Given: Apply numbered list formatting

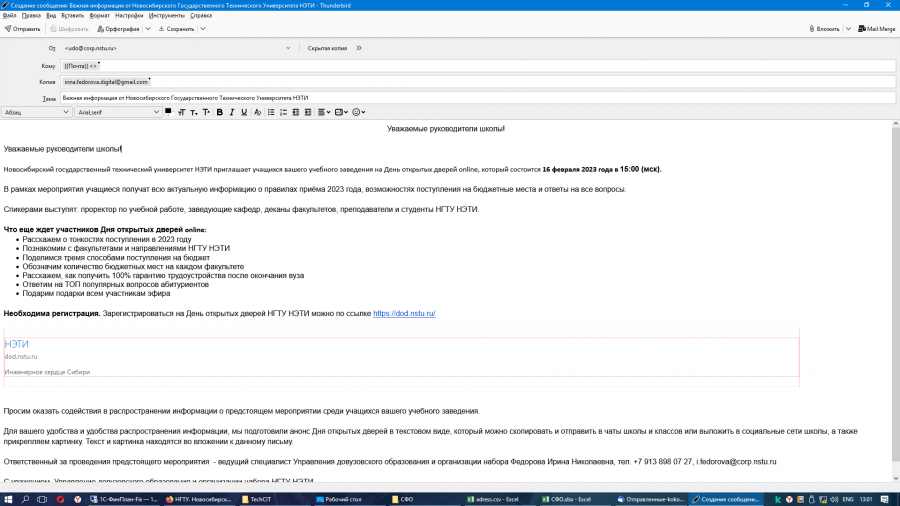Looking at the screenshot, I should point(283,112).
